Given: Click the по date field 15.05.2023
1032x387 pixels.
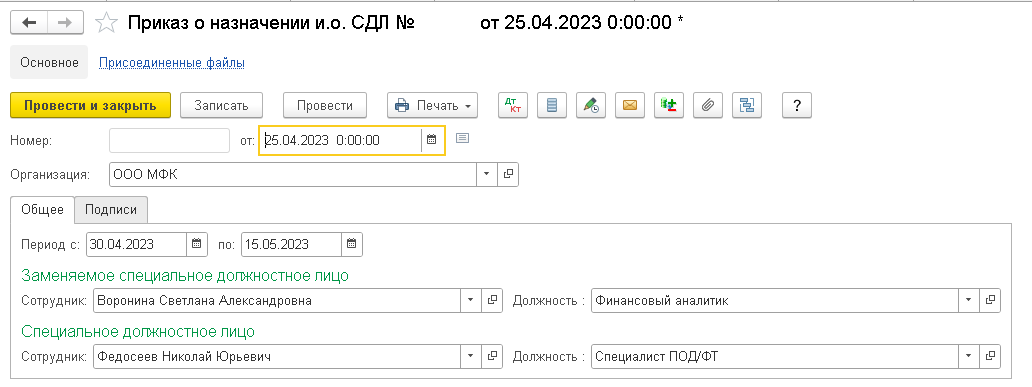Looking at the screenshot, I should coord(292,244).
